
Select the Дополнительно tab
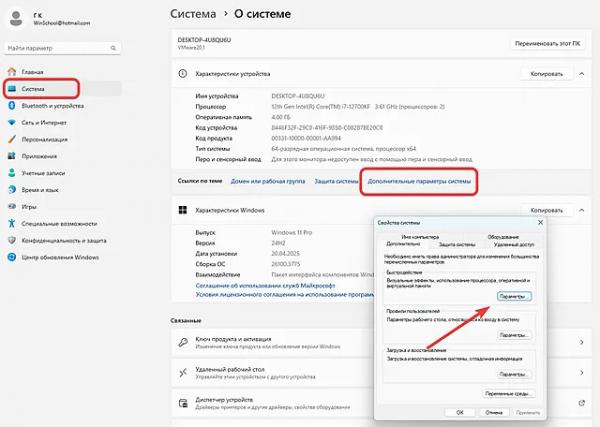tap(403, 244)
